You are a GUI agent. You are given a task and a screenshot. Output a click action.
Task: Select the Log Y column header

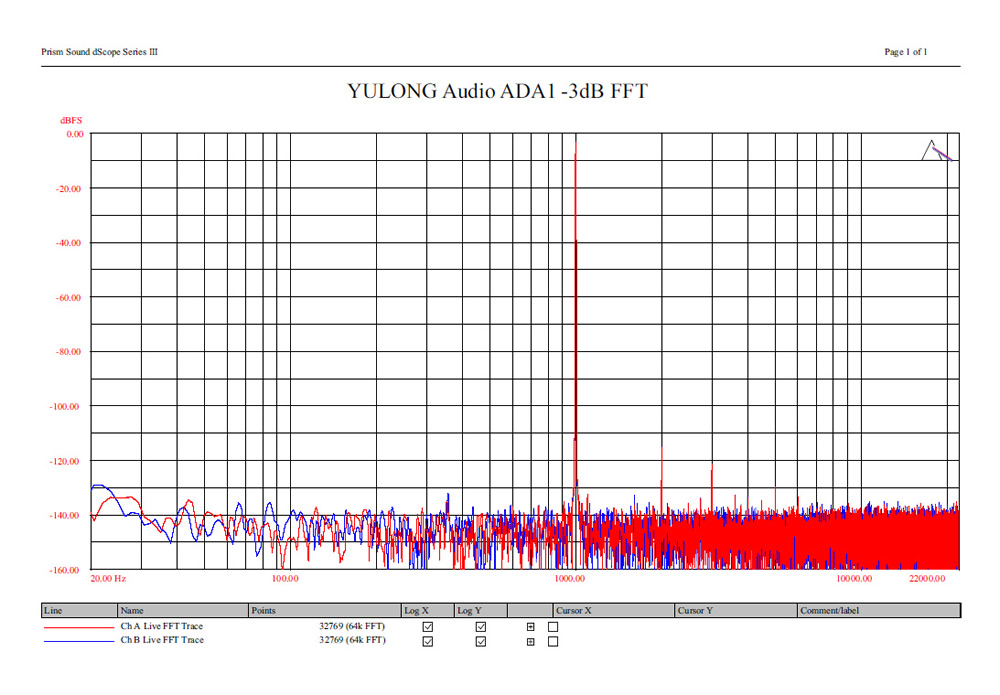[x=481, y=611]
